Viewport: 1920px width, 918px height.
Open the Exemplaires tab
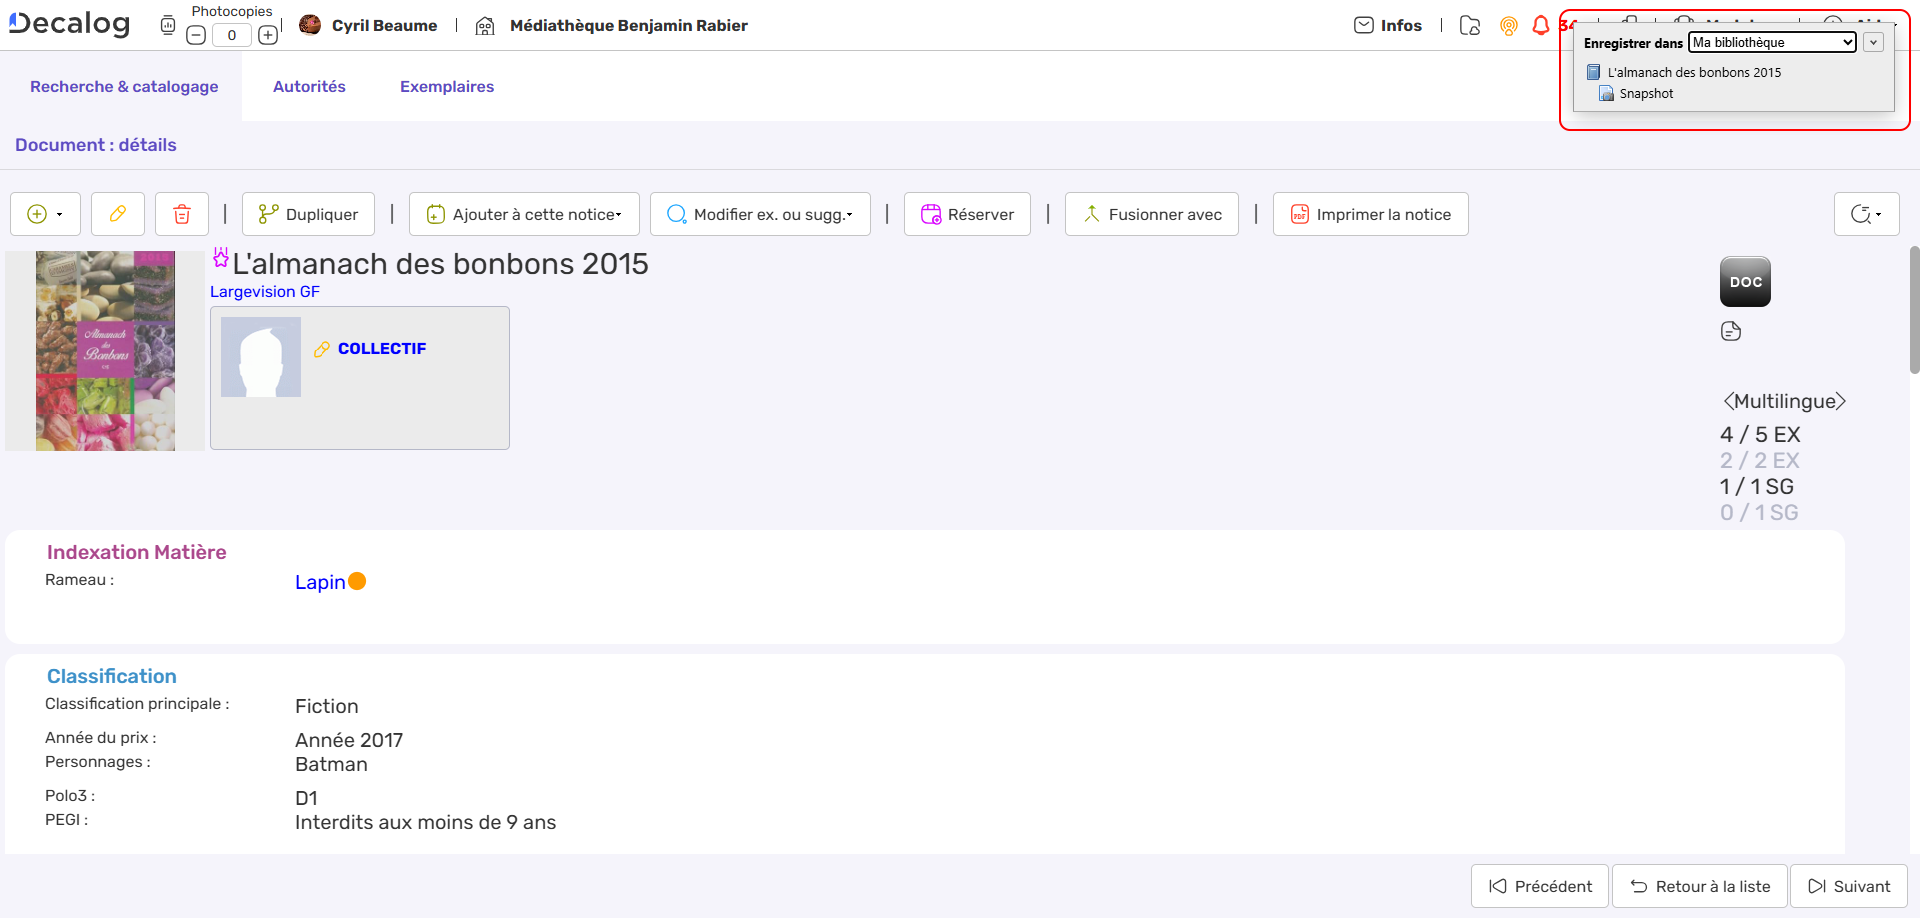point(446,86)
